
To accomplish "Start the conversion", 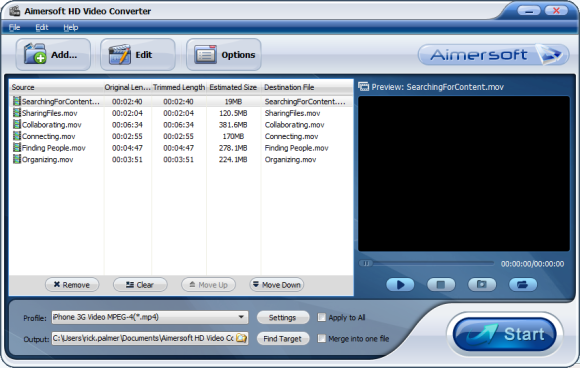I will [x=505, y=334].
